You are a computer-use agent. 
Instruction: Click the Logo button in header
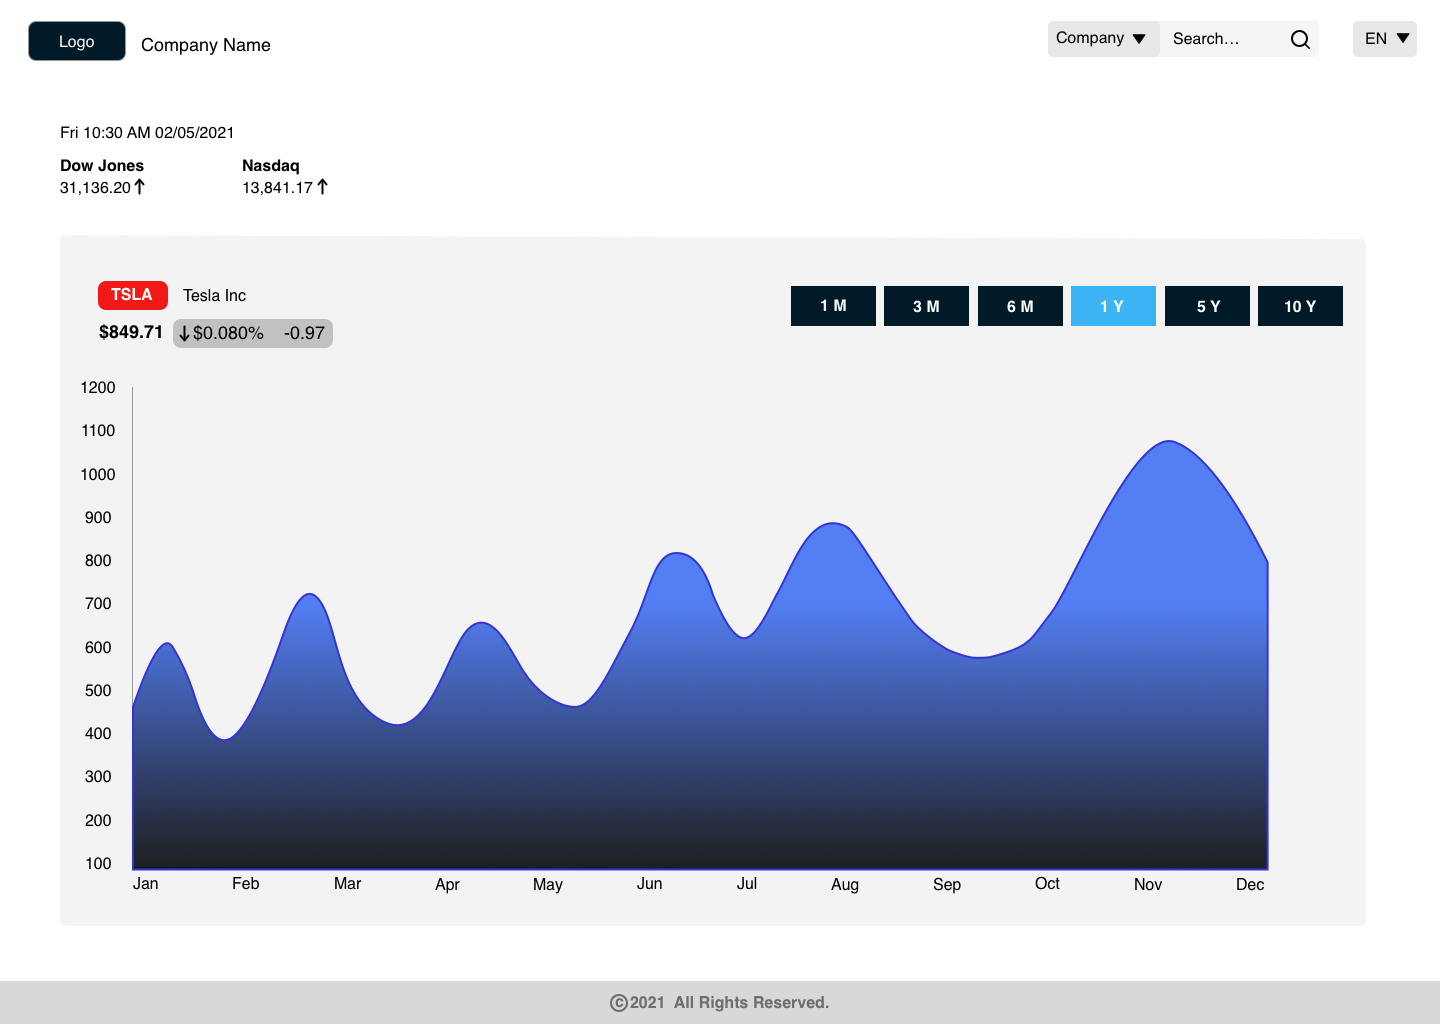pyautogui.click(x=77, y=41)
